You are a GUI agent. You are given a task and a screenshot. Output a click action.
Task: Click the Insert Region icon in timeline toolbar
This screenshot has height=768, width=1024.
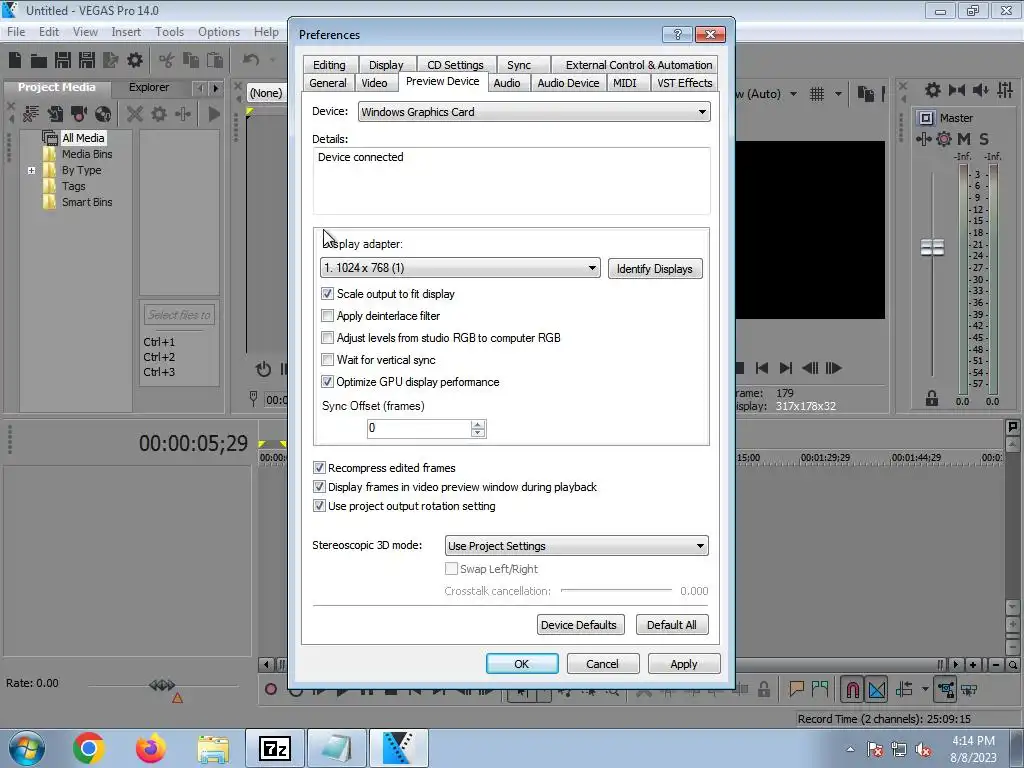pyautogui.click(x=820, y=689)
